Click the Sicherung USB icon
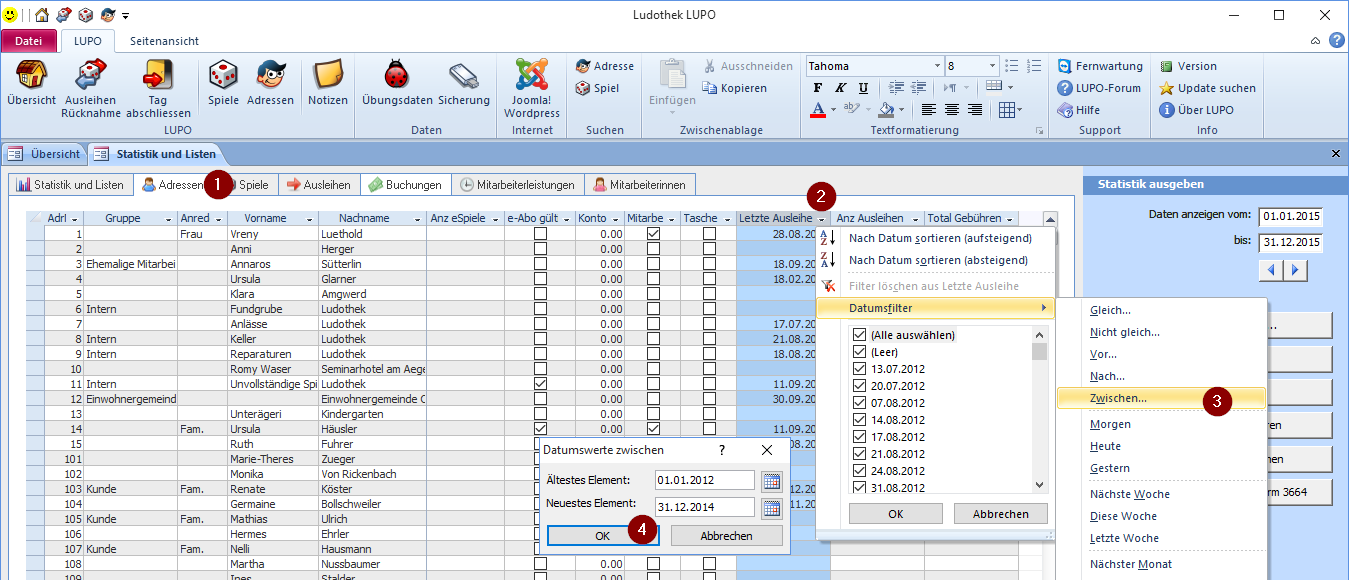 coord(464,83)
